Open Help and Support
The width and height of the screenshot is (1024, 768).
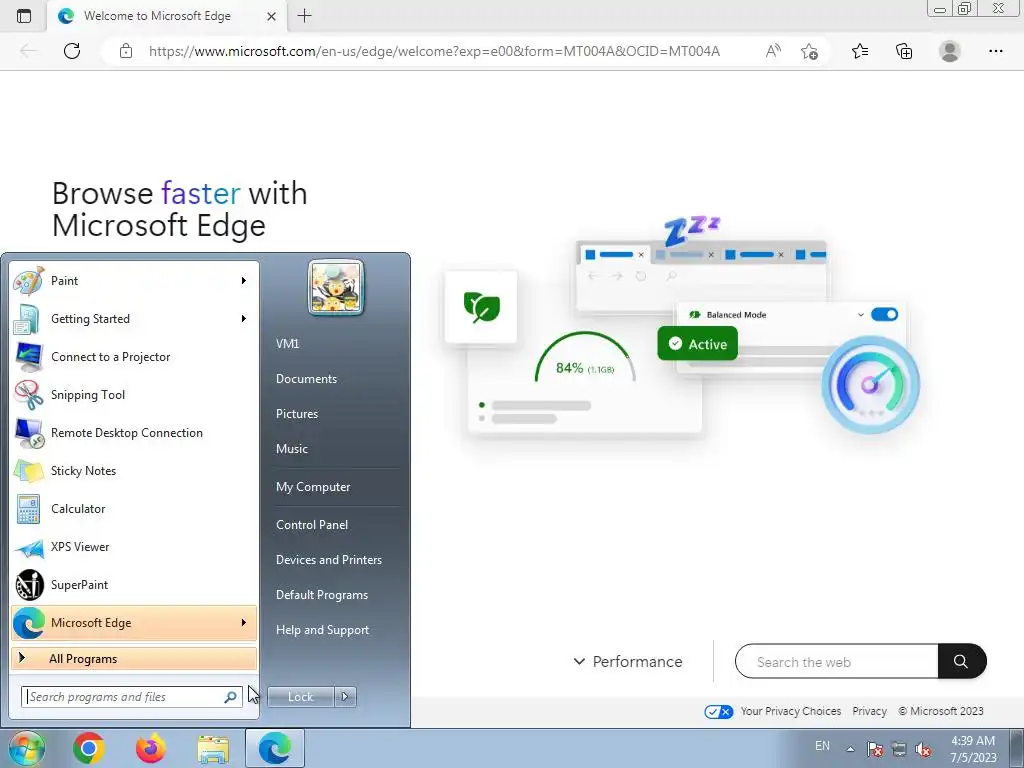[x=323, y=630]
